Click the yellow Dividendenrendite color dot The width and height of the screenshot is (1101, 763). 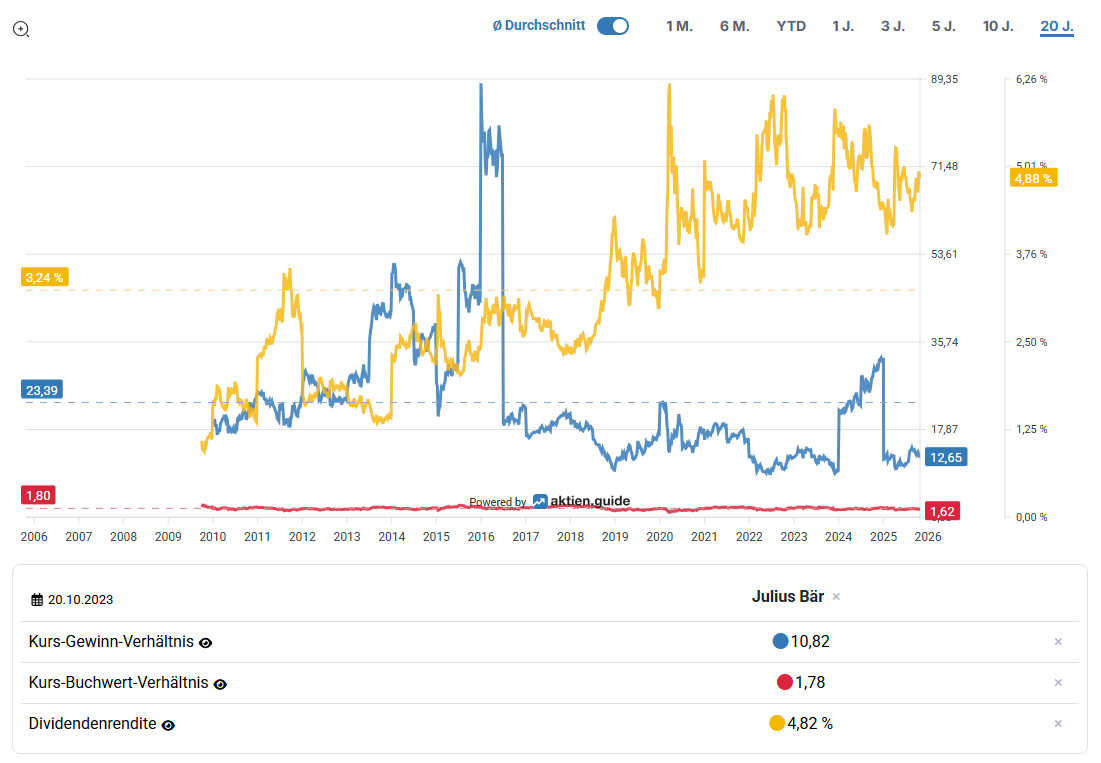coord(777,724)
